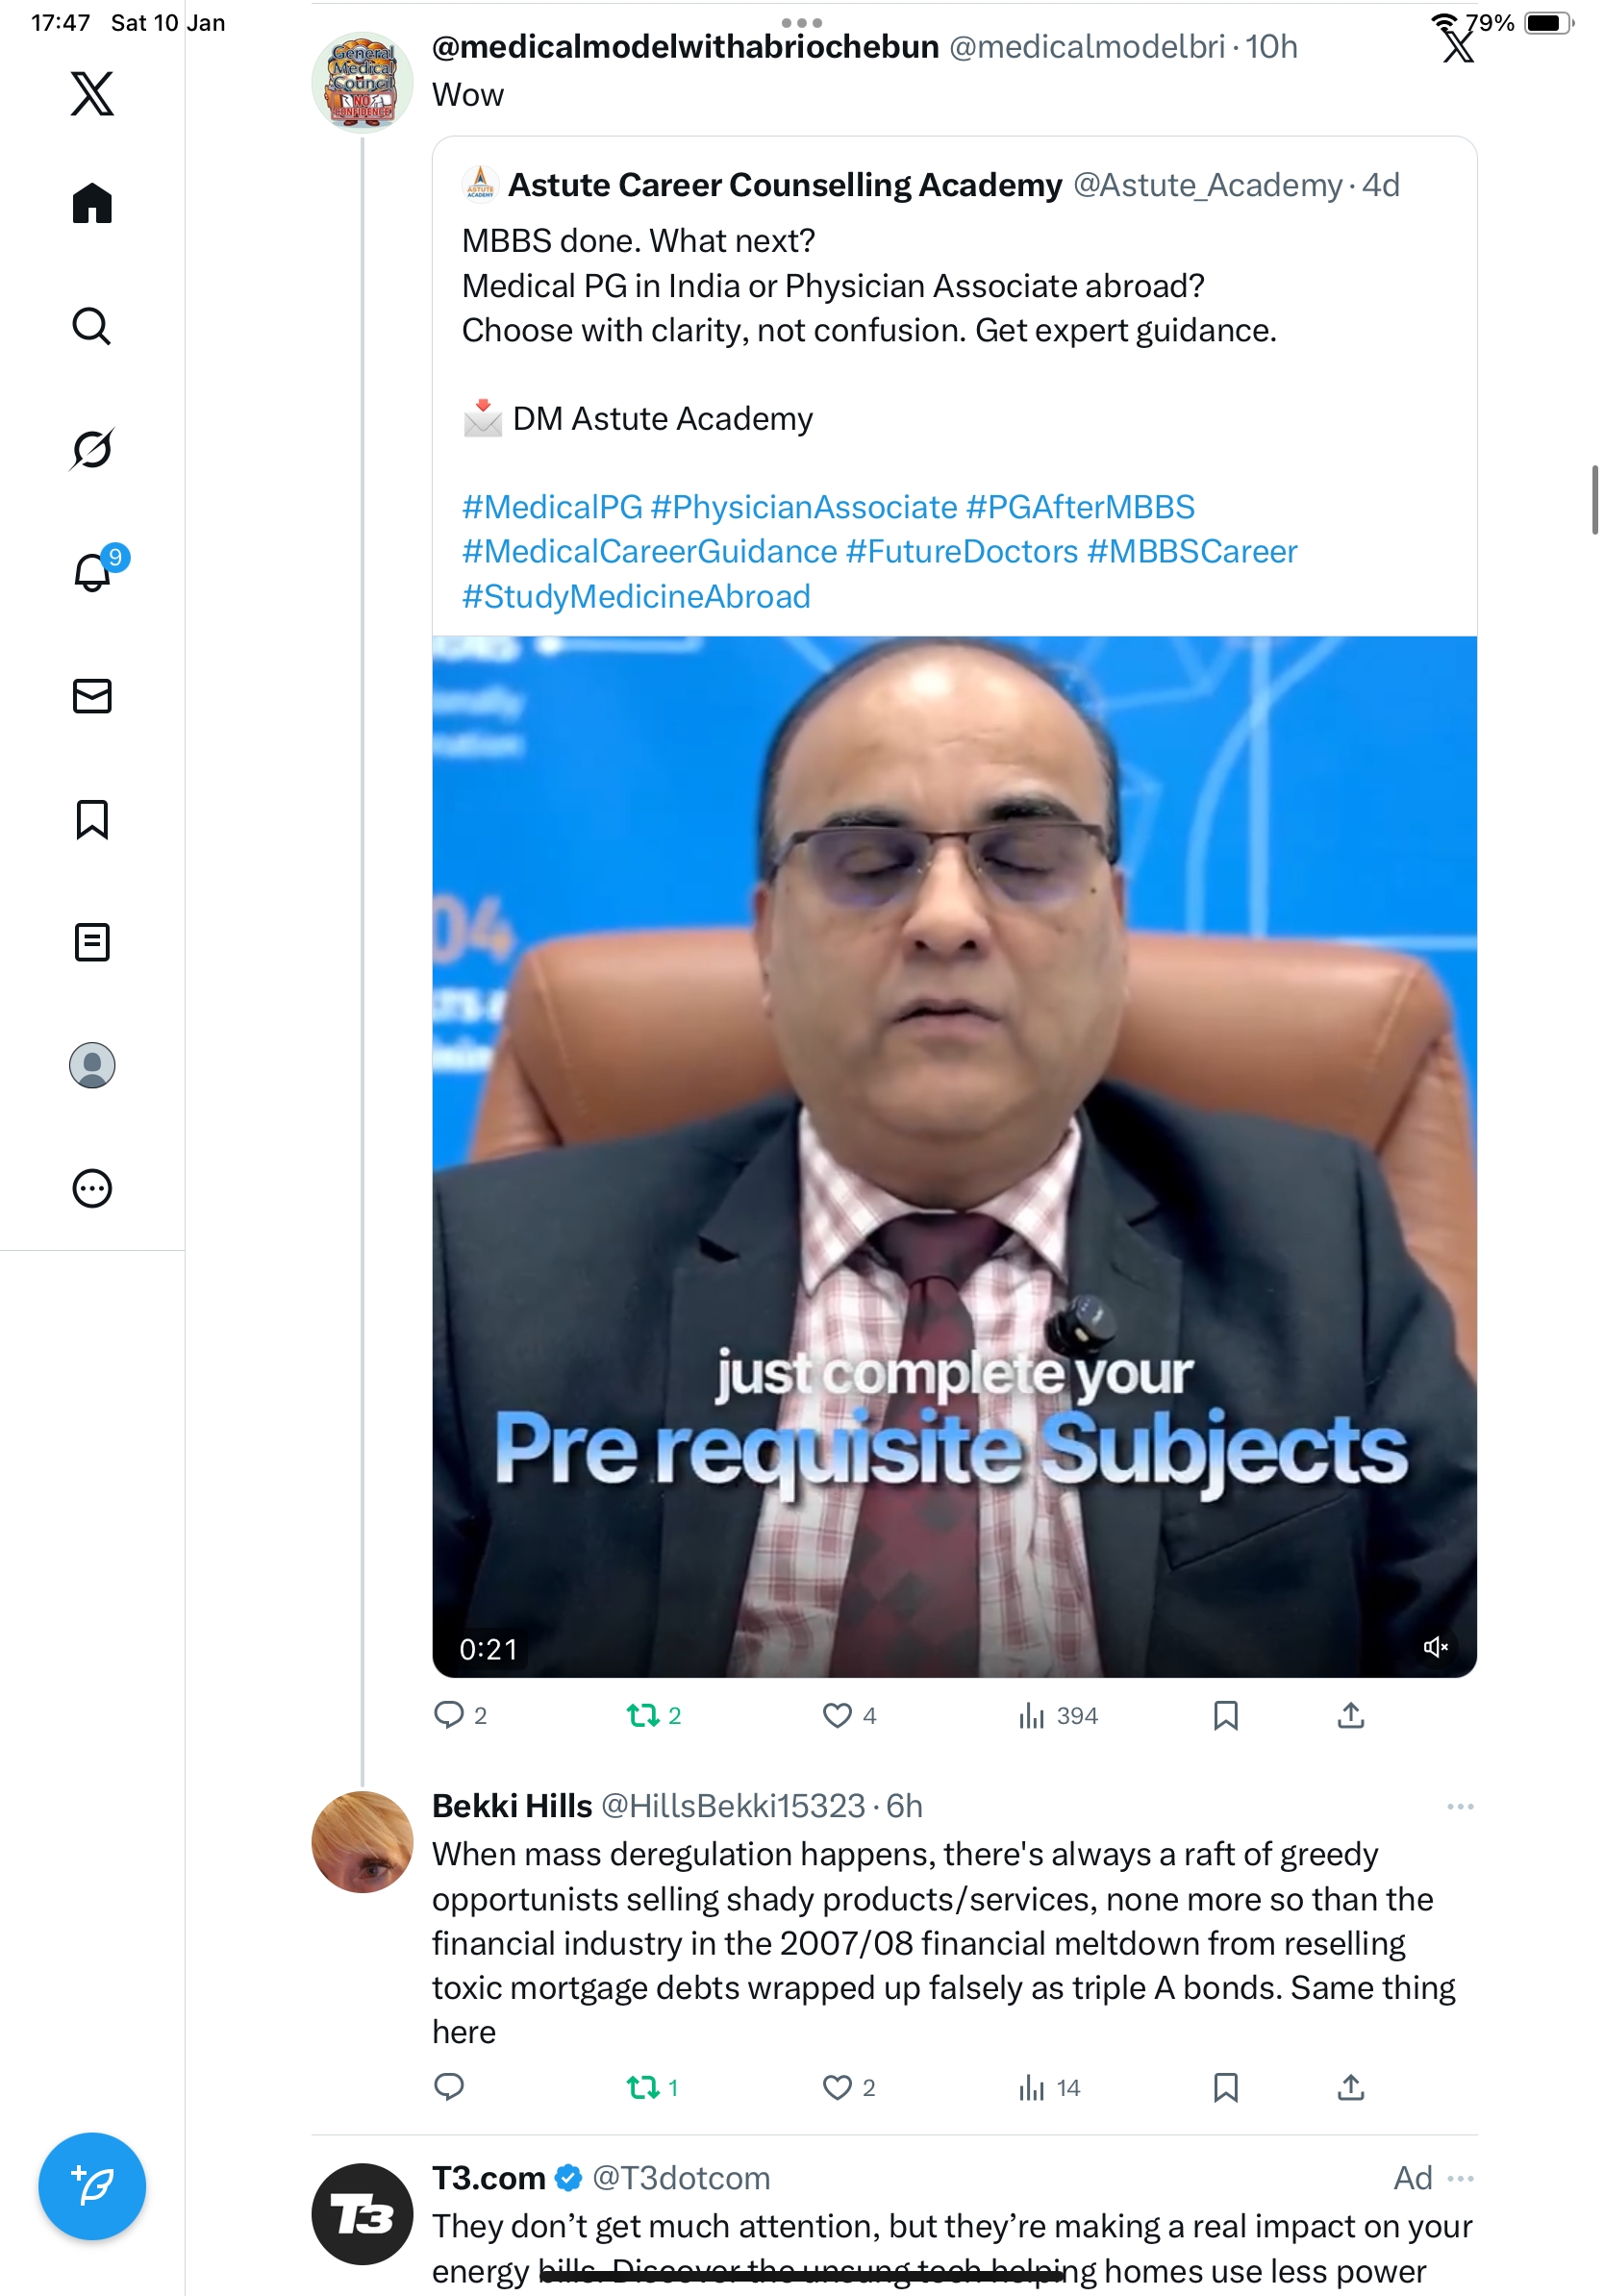Viewport: 1604px width, 2296px height.
Task: Follow the #PhysicianAssociate hashtag link
Action: click(804, 507)
